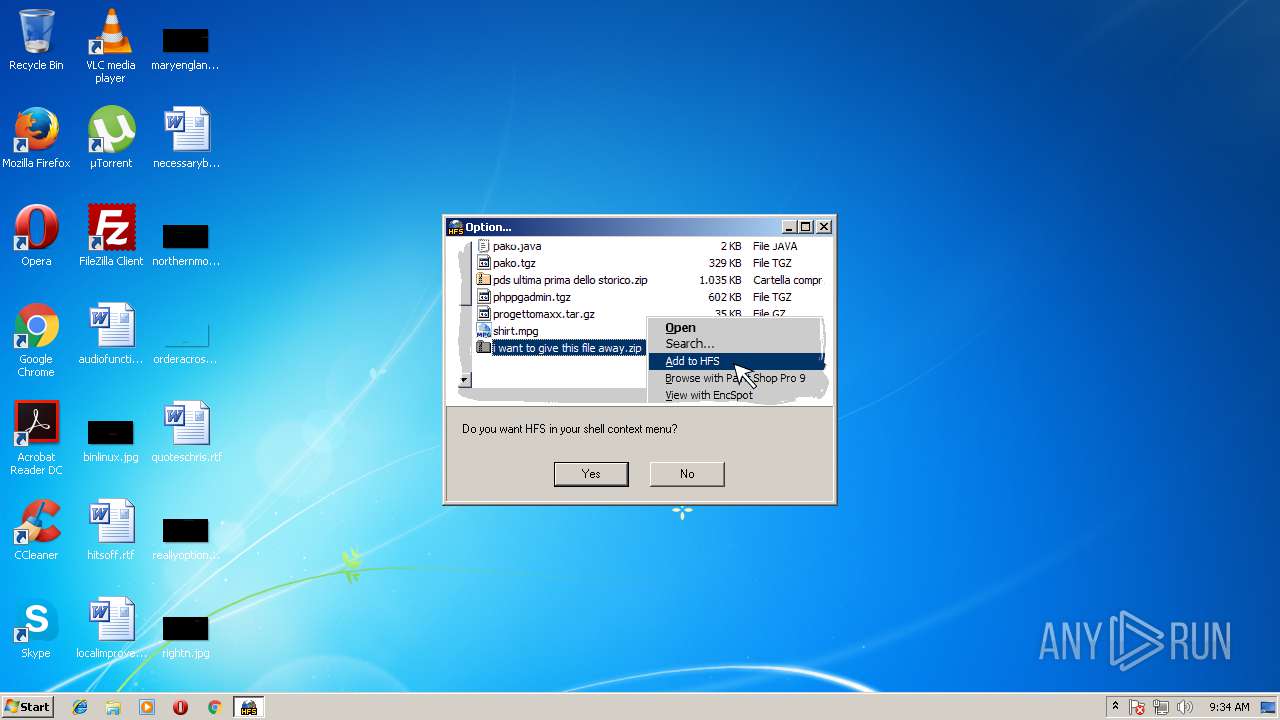Launch µTorrent from the desktop
Image resolution: width=1280 pixels, height=720 pixels.
[110, 137]
